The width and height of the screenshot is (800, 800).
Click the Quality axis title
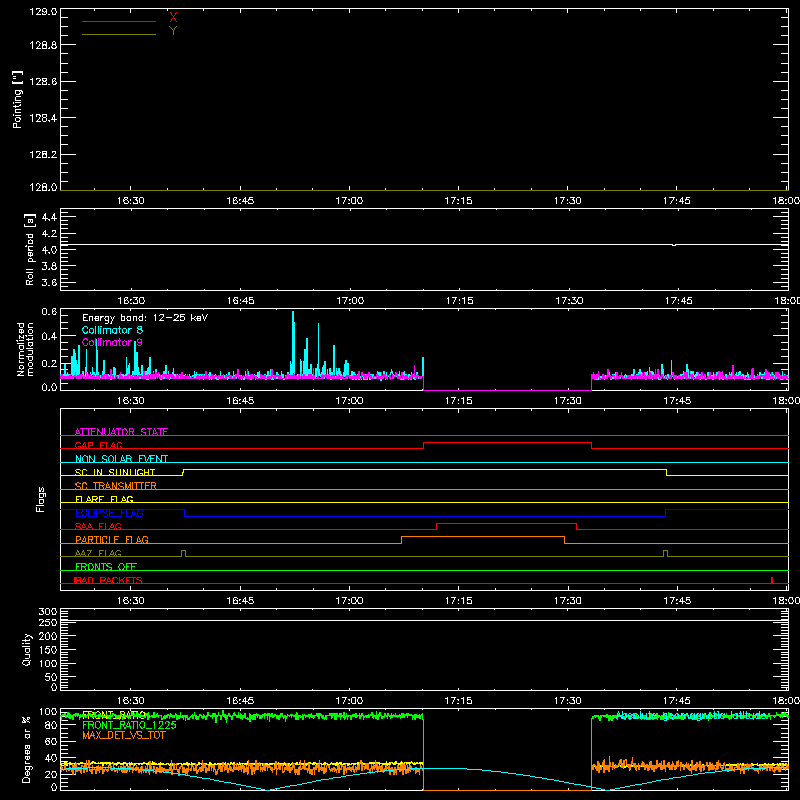click(27, 649)
